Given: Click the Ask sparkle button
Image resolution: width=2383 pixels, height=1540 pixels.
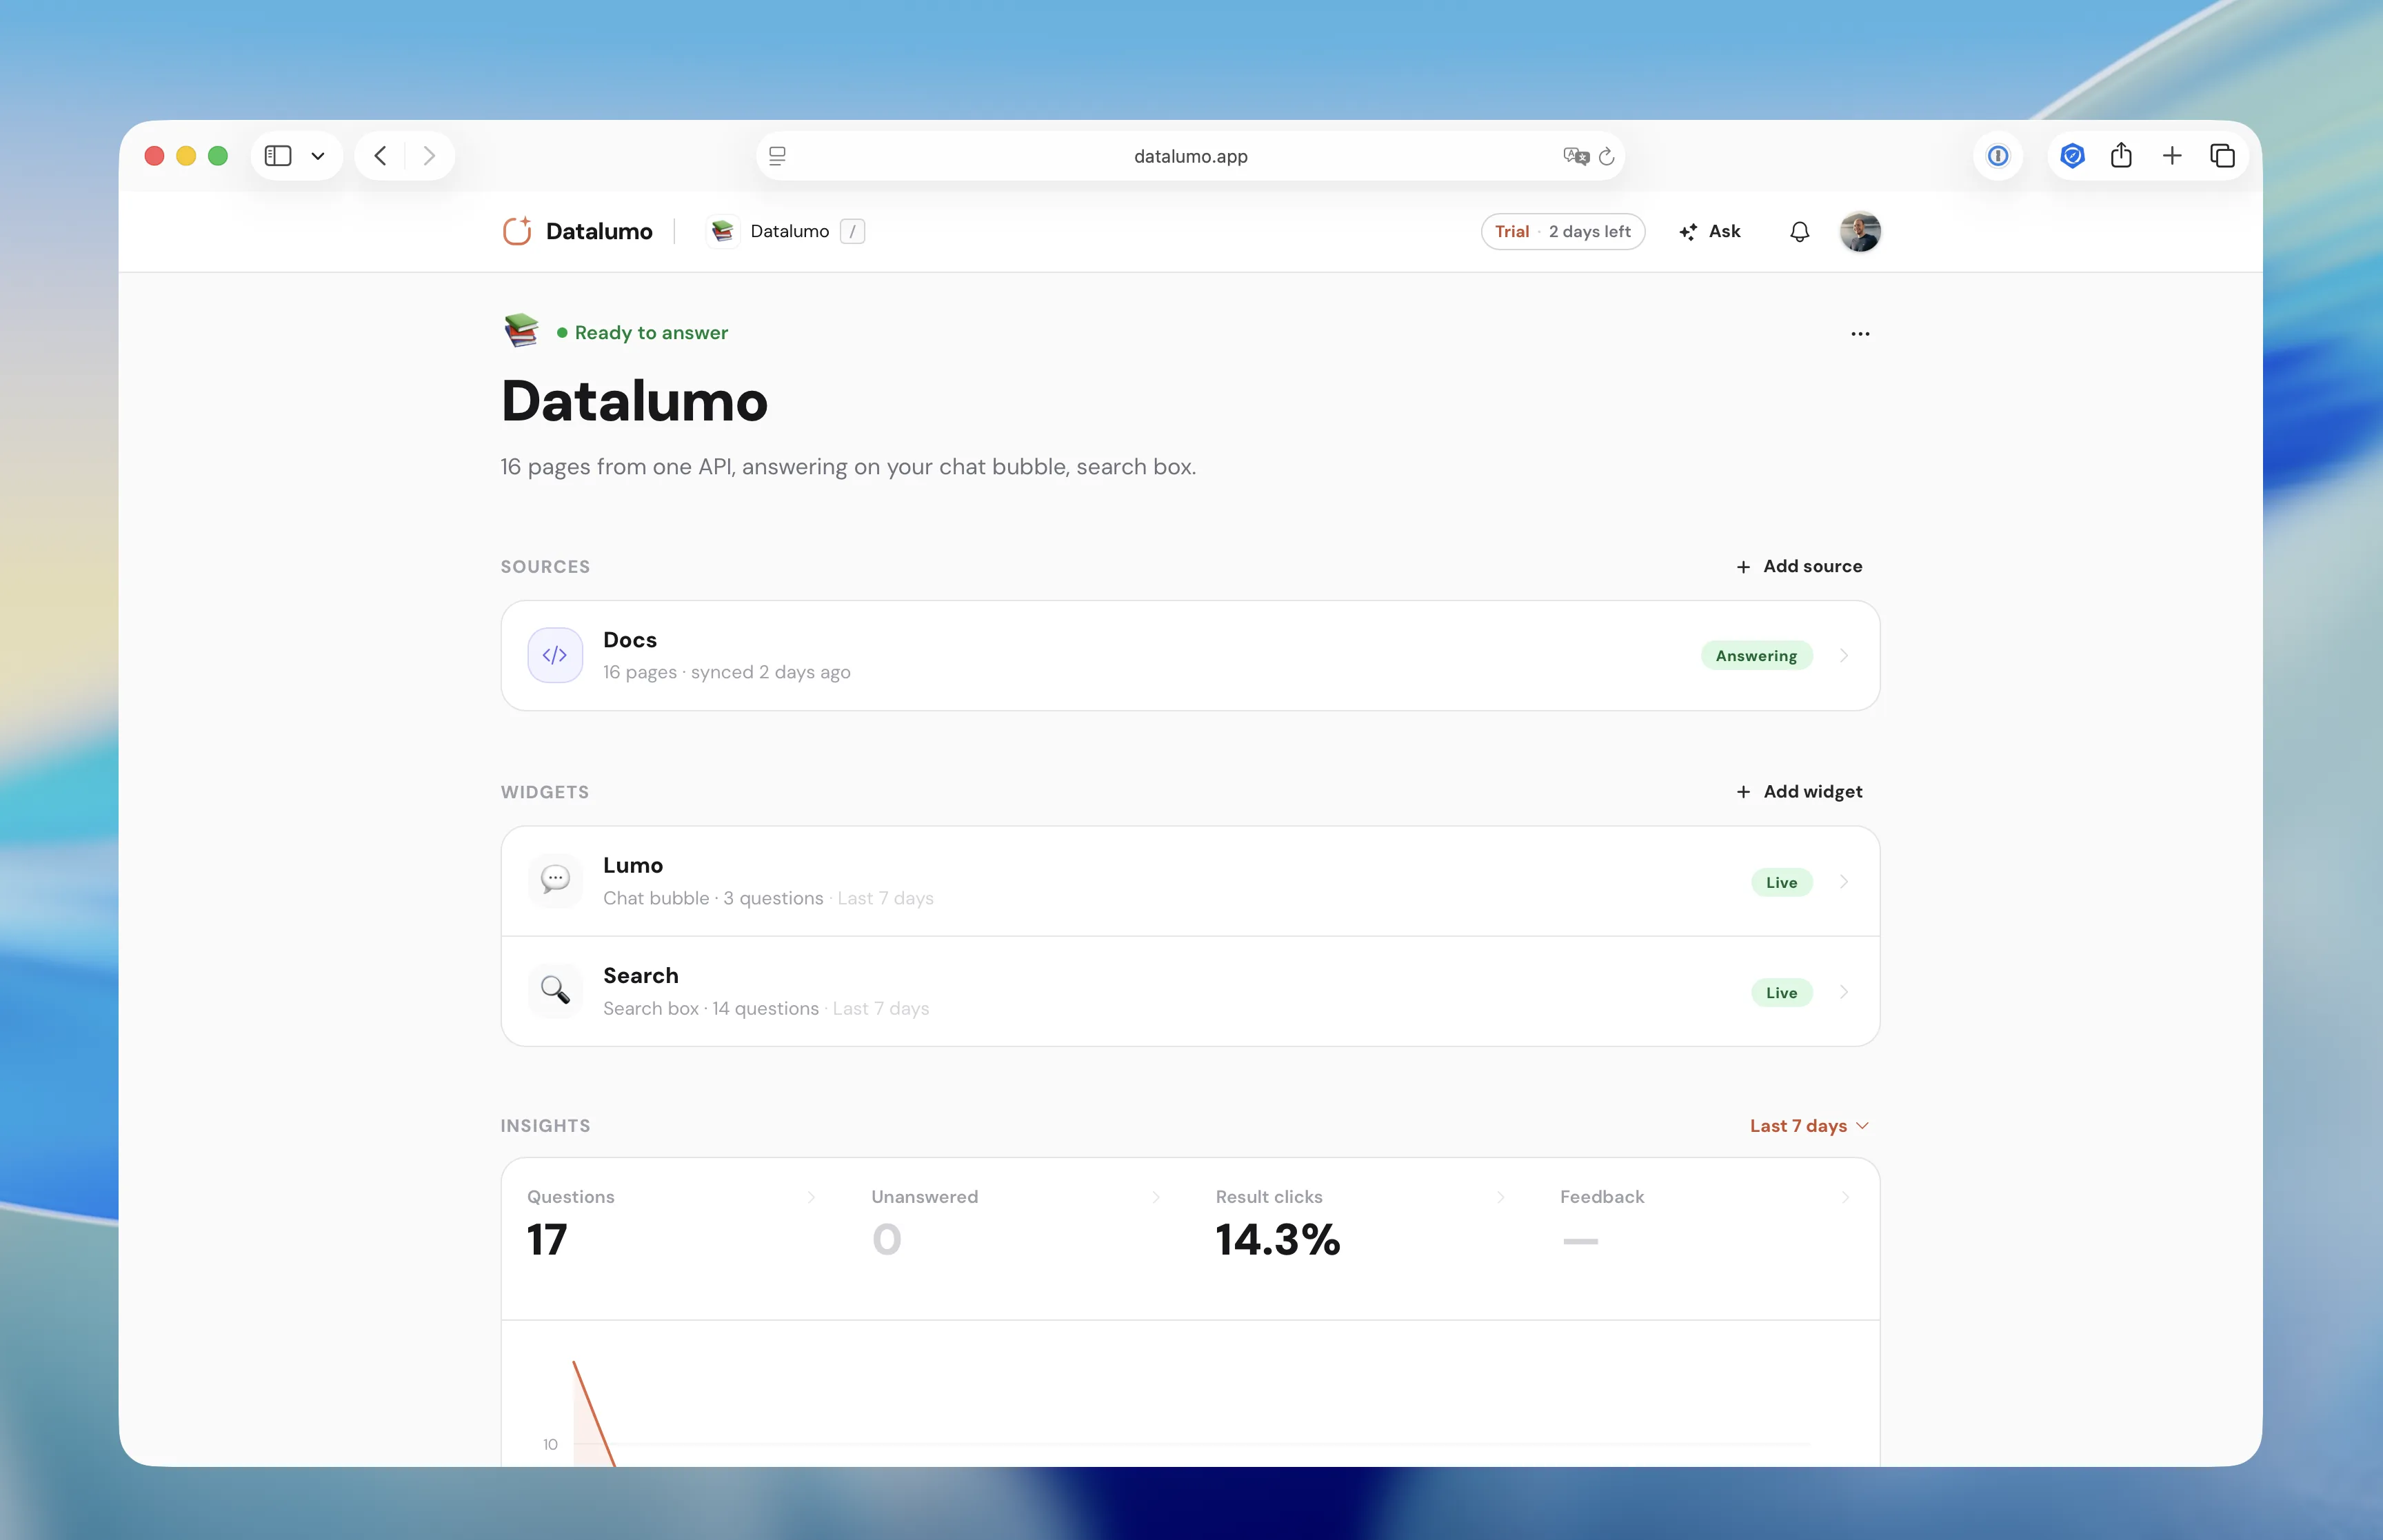Looking at the screenshot, I should [1710, 231].
